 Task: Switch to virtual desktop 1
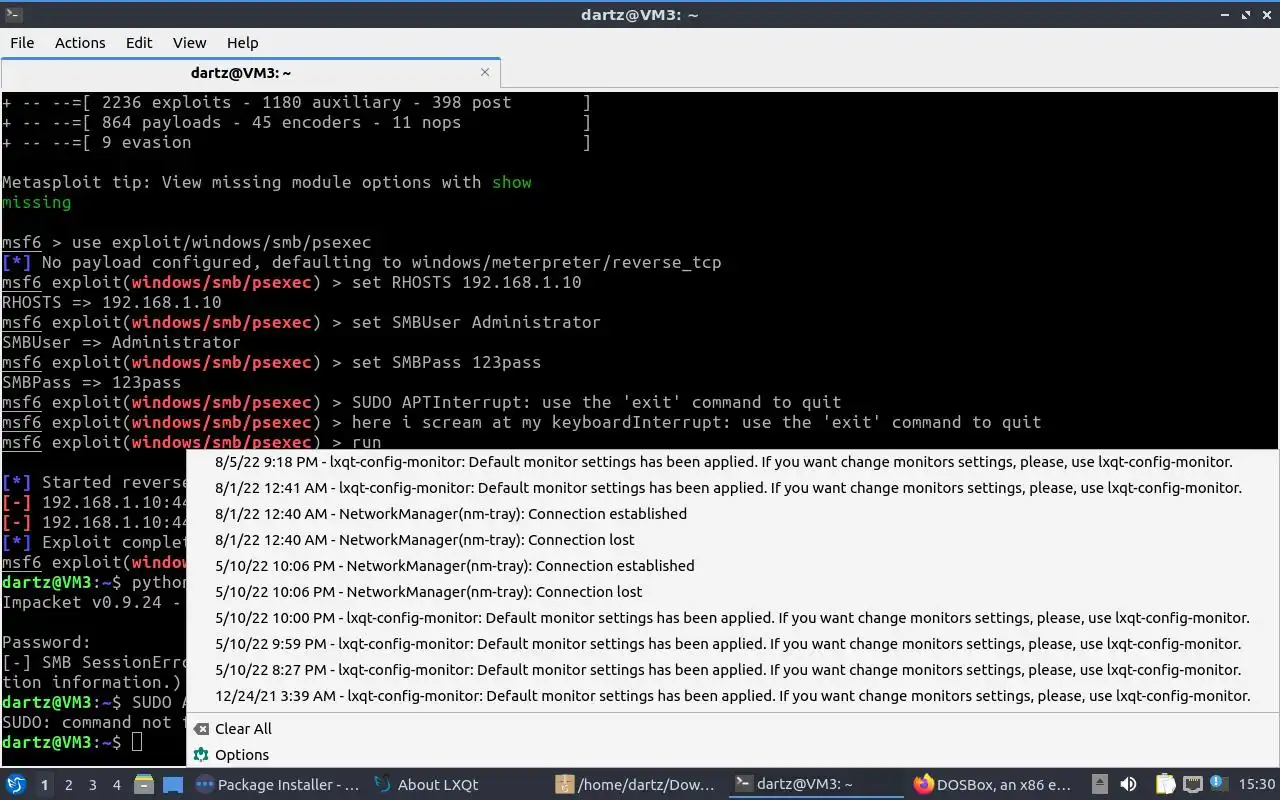(44, 785)
